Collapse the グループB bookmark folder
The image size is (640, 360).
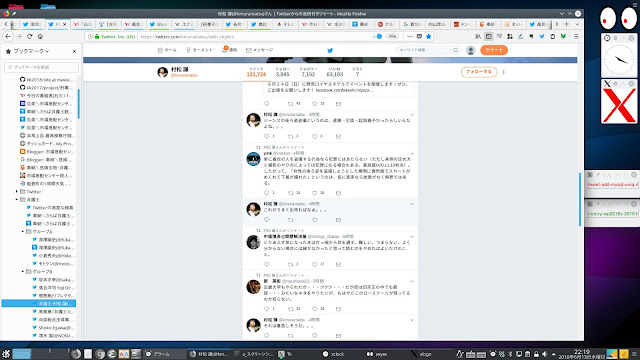click(23, 271)
